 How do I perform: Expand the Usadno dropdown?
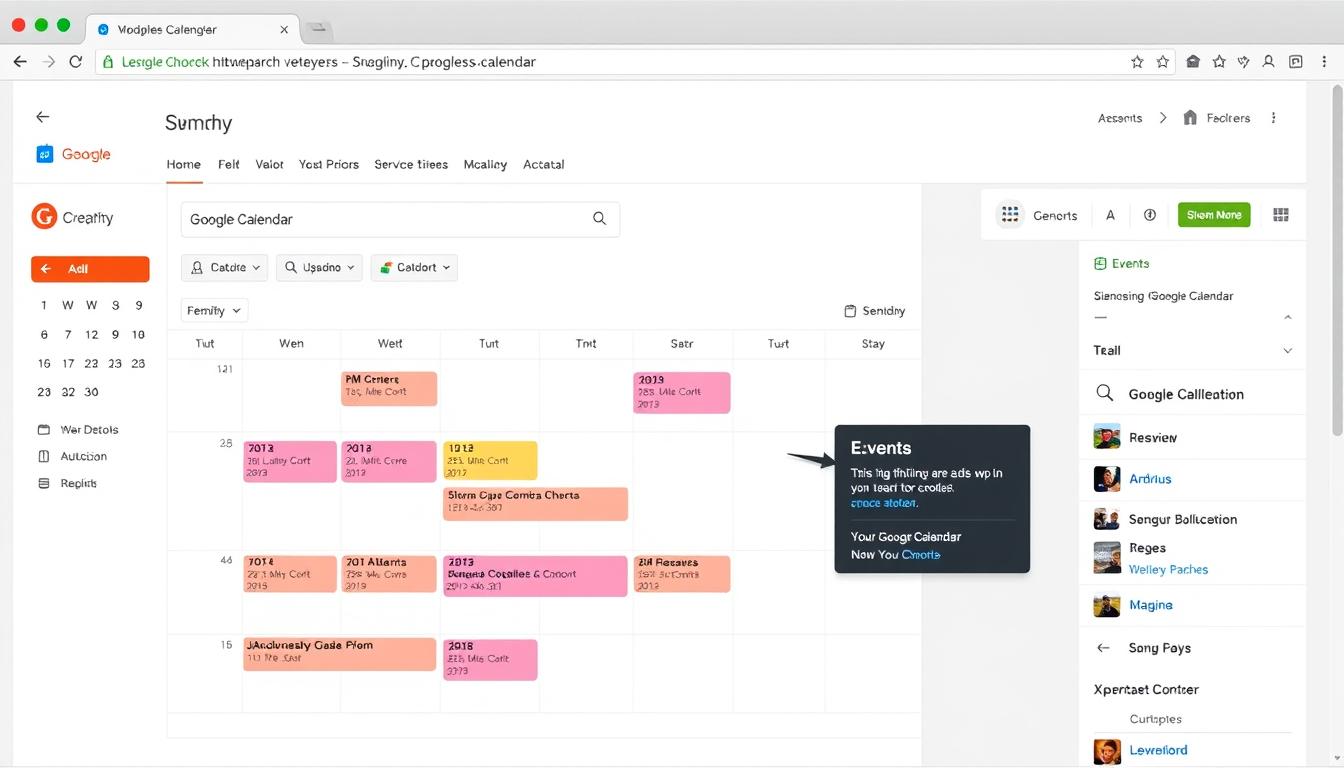click(319, 267)
